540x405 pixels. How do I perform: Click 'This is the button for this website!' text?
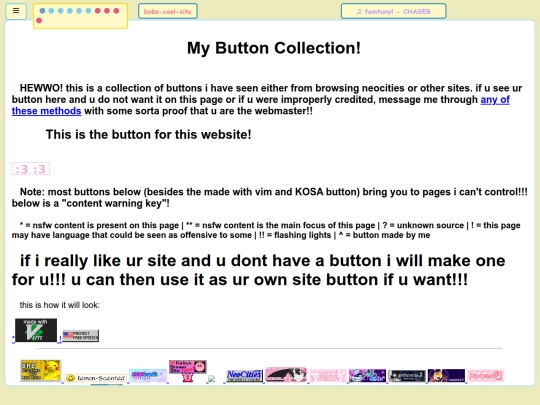coord(148,134)
